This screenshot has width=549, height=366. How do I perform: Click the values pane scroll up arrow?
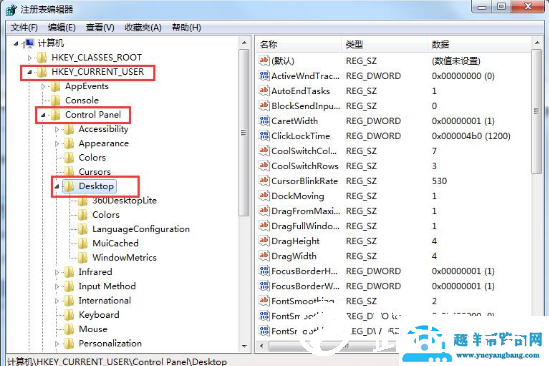pos(537,43)
